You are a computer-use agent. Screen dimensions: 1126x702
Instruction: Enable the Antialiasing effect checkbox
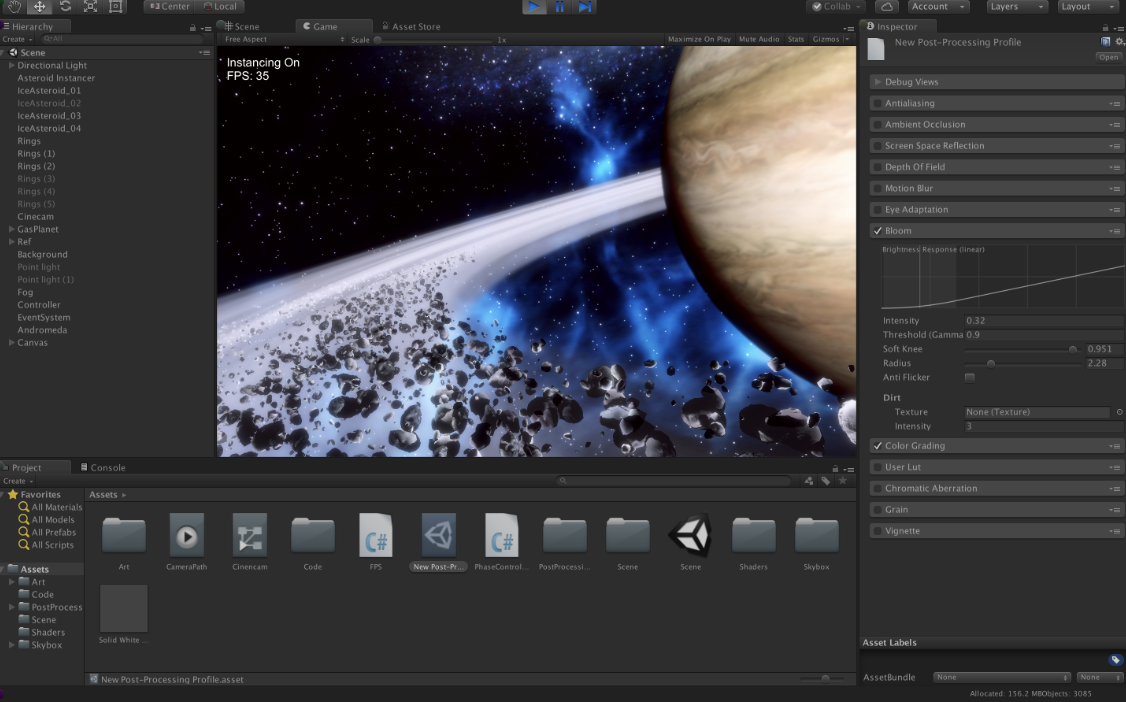pyautogui.click(x=877, y=103)
